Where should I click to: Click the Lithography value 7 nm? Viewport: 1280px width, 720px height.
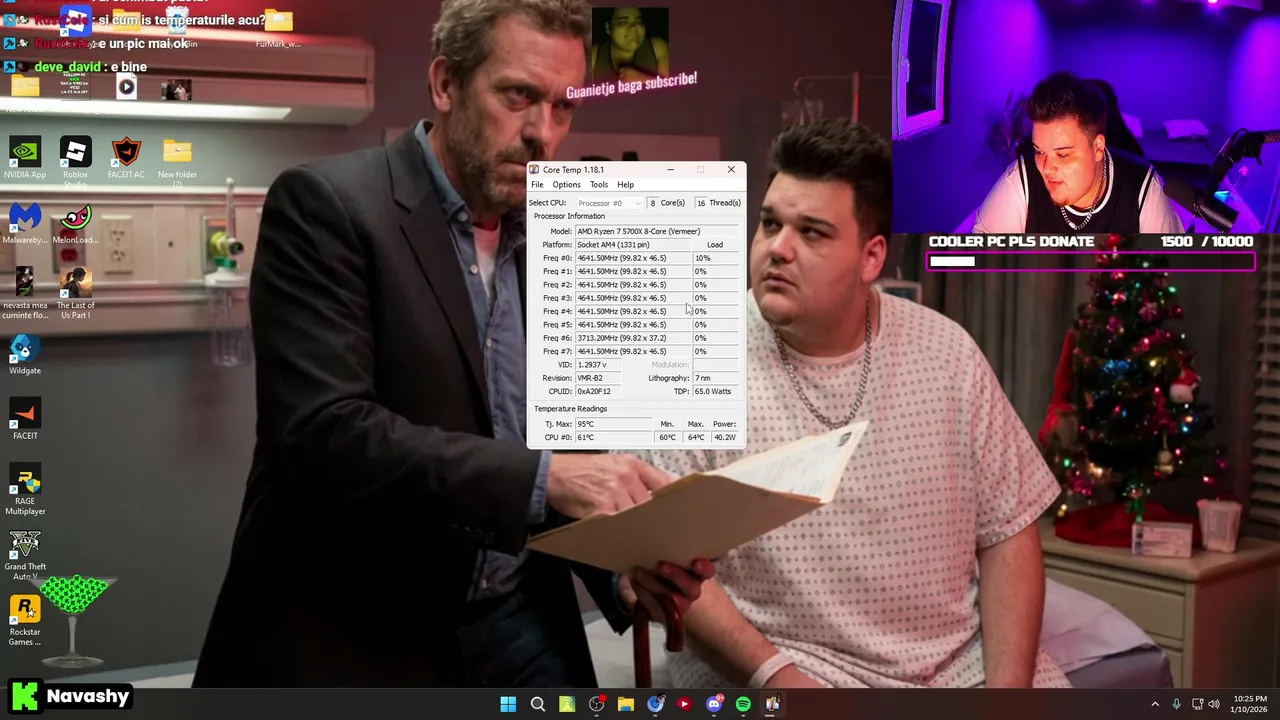(717, 378)
